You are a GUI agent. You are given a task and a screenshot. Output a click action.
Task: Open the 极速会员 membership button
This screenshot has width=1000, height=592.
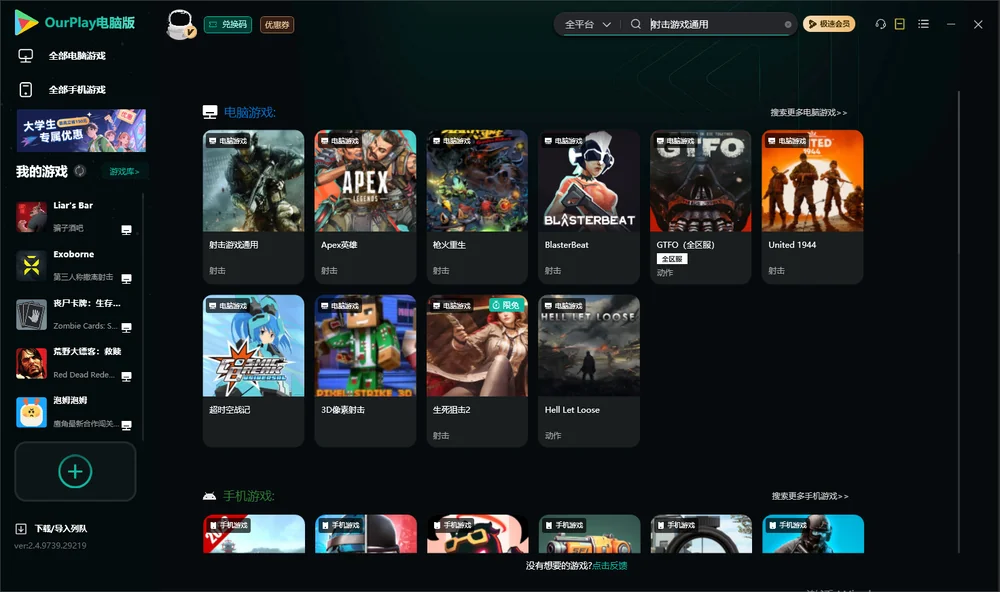pos(829,24)
